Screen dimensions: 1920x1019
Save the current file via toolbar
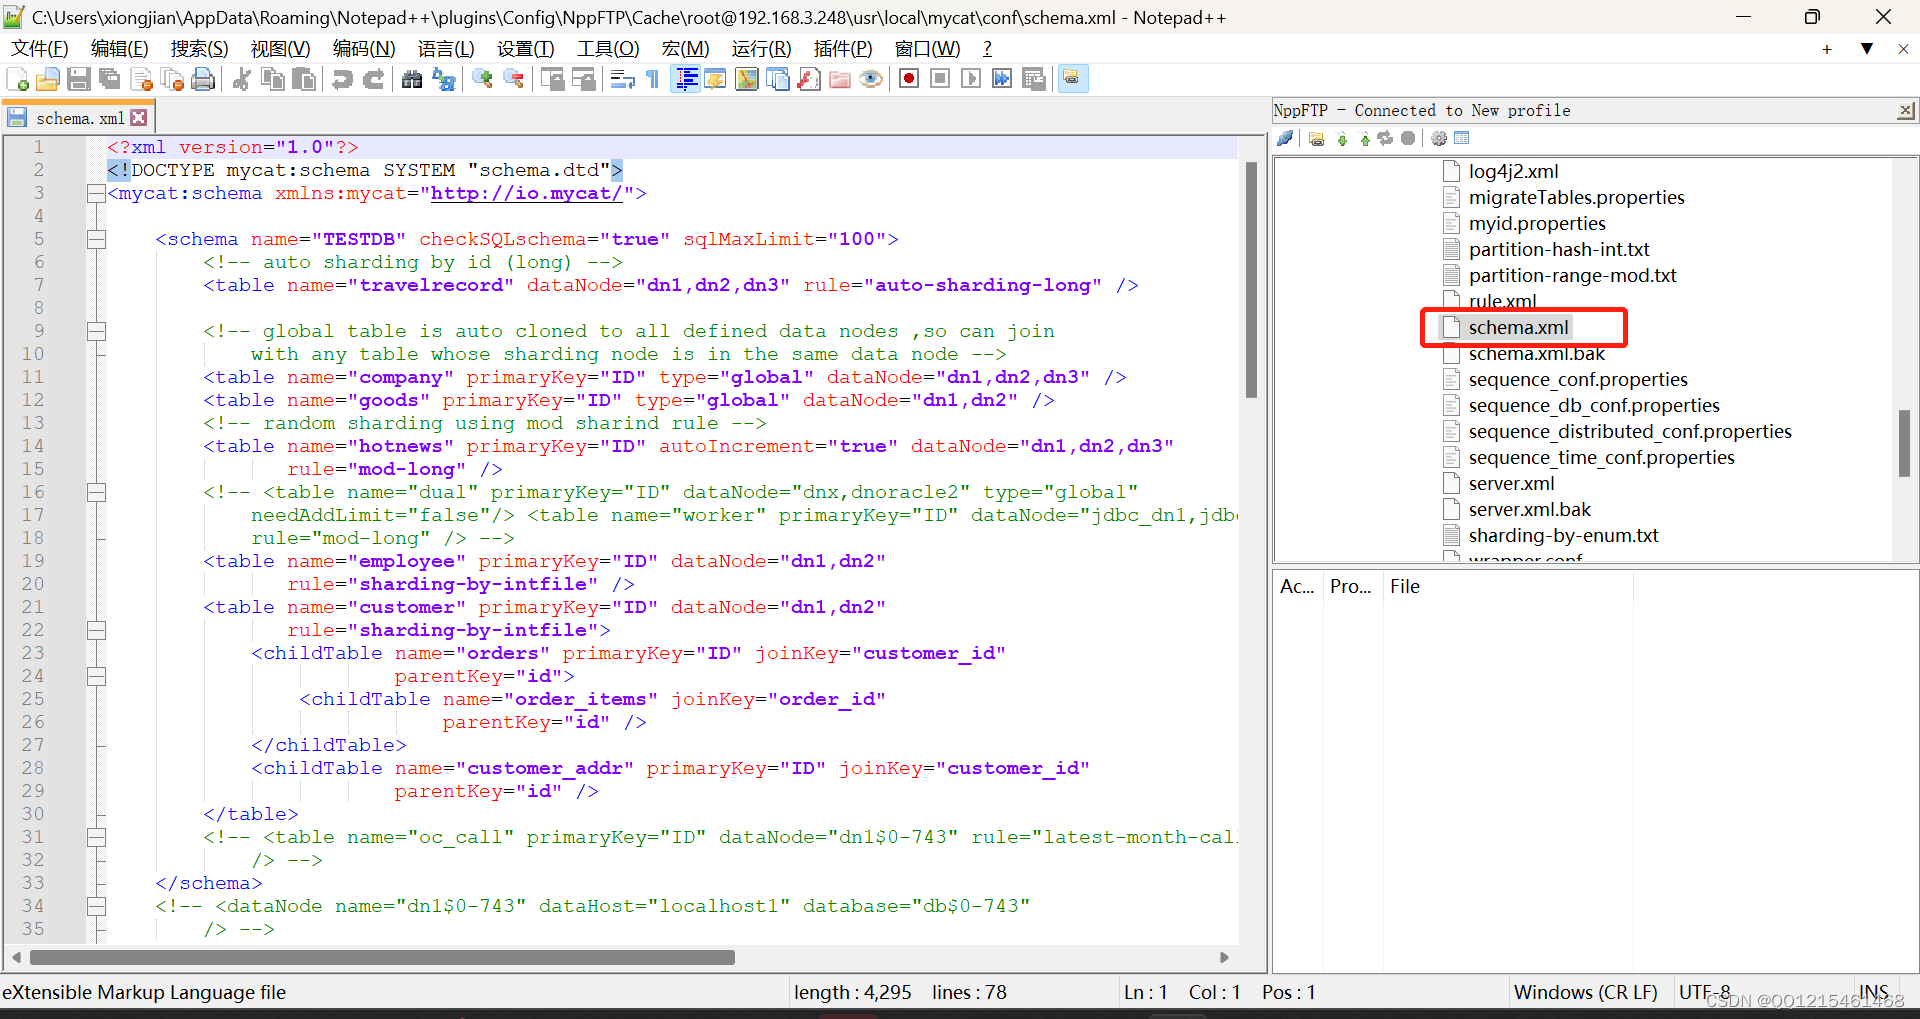tap(79, 79)
